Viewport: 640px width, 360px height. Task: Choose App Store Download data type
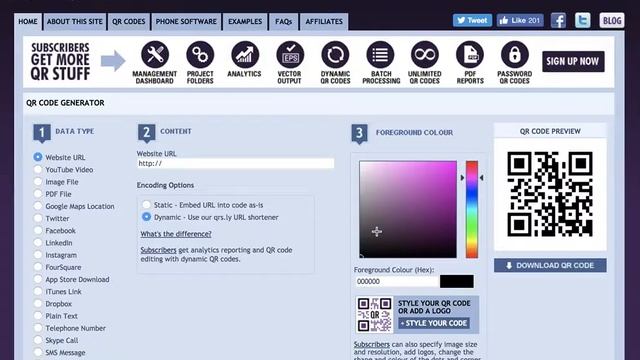coord(38,279)
